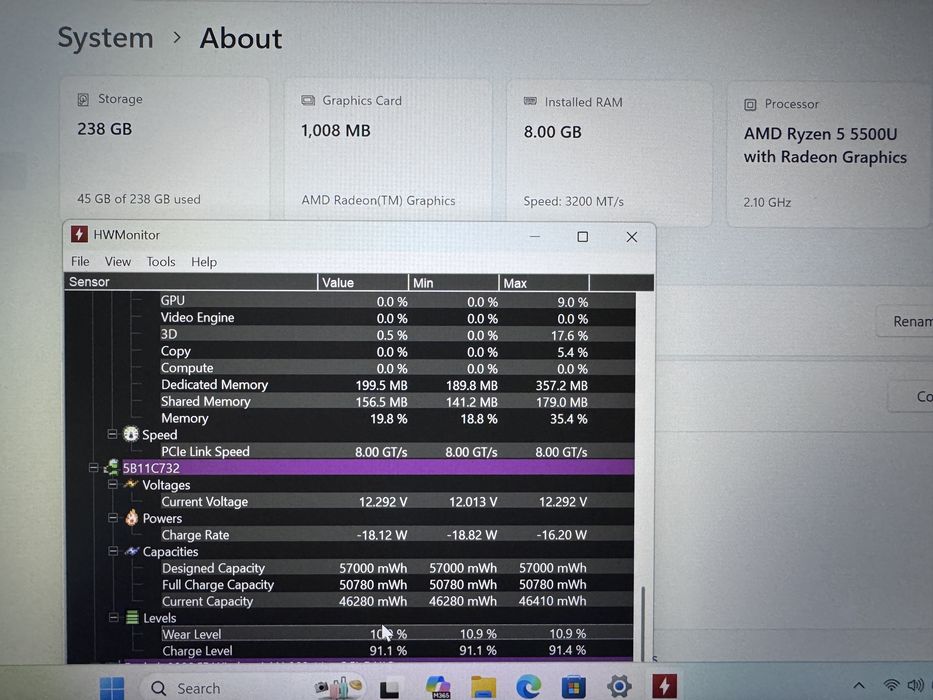Click the HWMonitor vertical scrollbar thumb
933x700 pixels.
(643, 623)
